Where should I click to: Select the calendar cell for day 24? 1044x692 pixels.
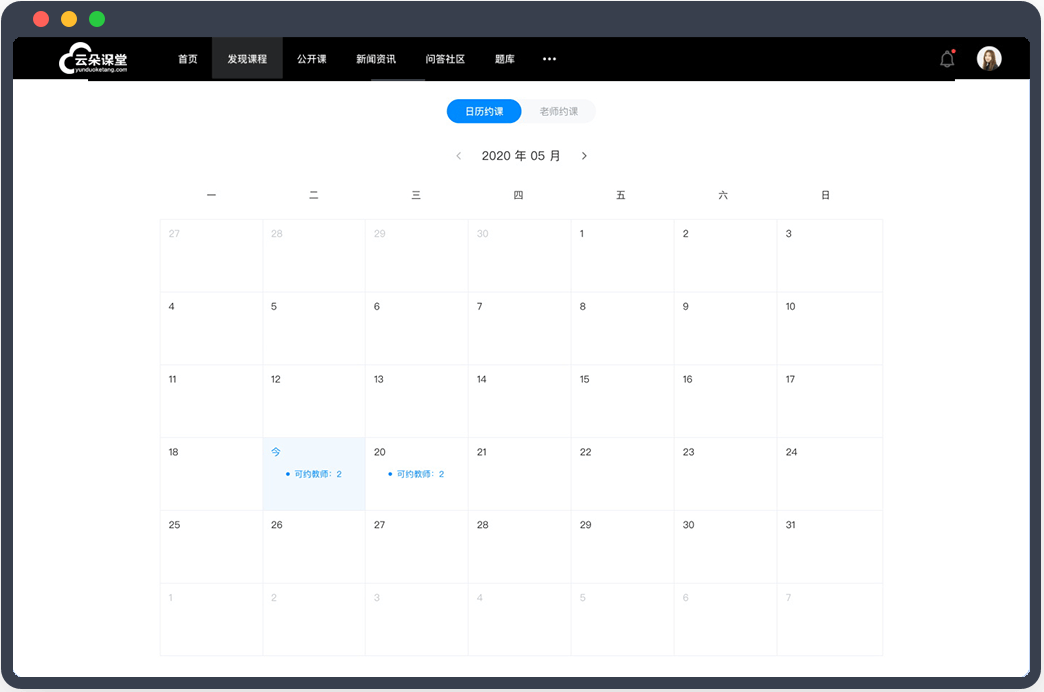click(830, 474)
